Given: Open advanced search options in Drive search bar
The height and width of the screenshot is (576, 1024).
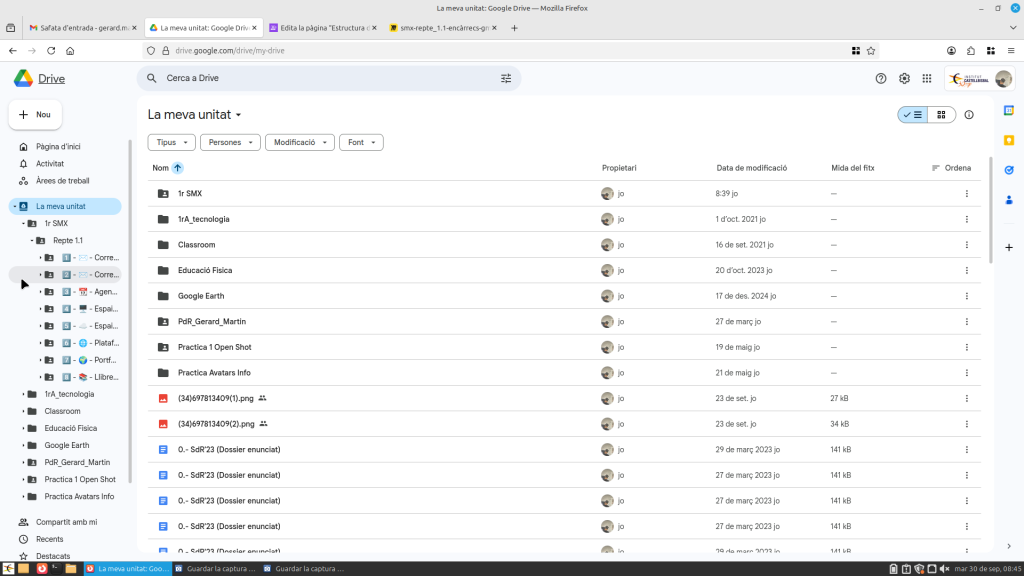Looking at the screenshot, I should click(x=505, y=78).
